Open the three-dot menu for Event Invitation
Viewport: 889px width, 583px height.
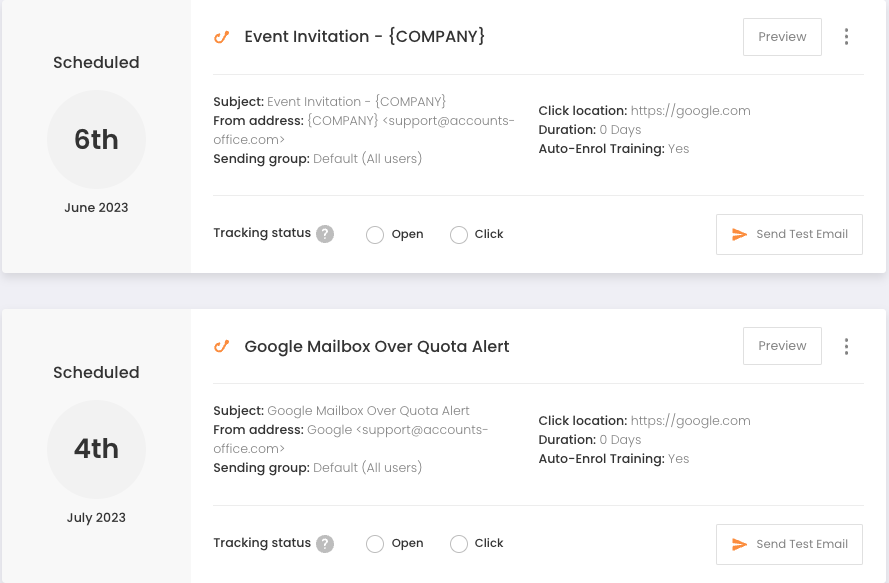[846, 37]
